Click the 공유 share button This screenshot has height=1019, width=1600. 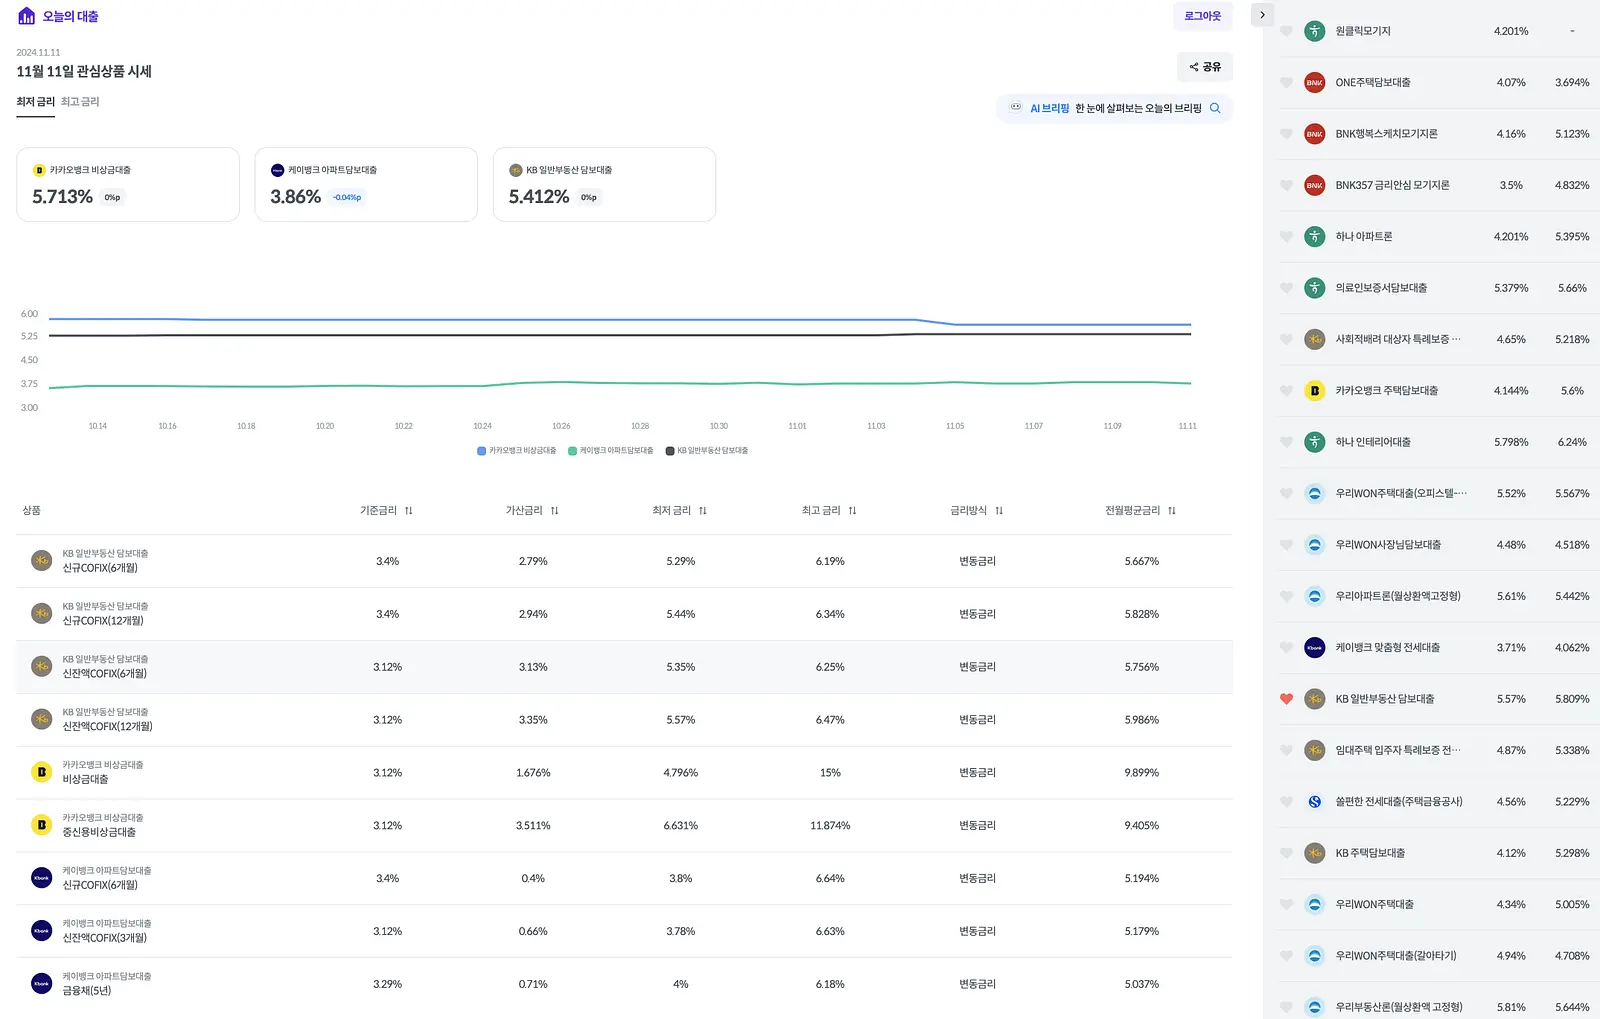1205,67
